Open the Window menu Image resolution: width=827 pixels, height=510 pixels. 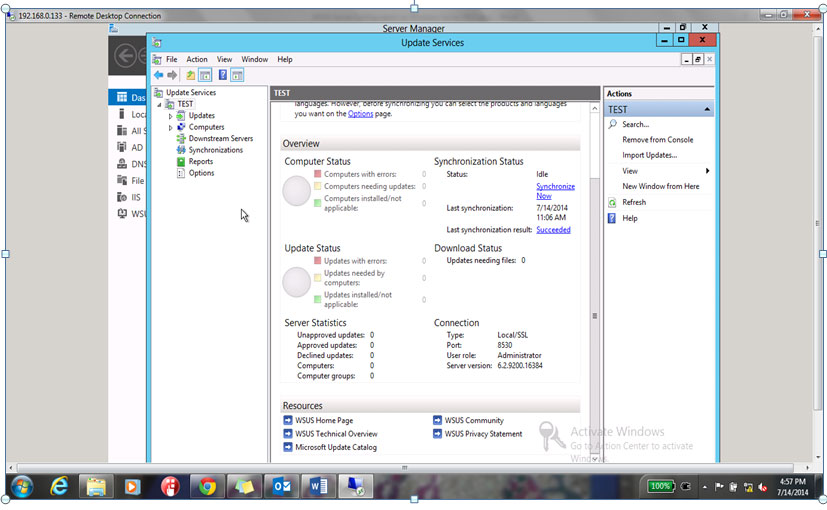[x=254, y=60]
